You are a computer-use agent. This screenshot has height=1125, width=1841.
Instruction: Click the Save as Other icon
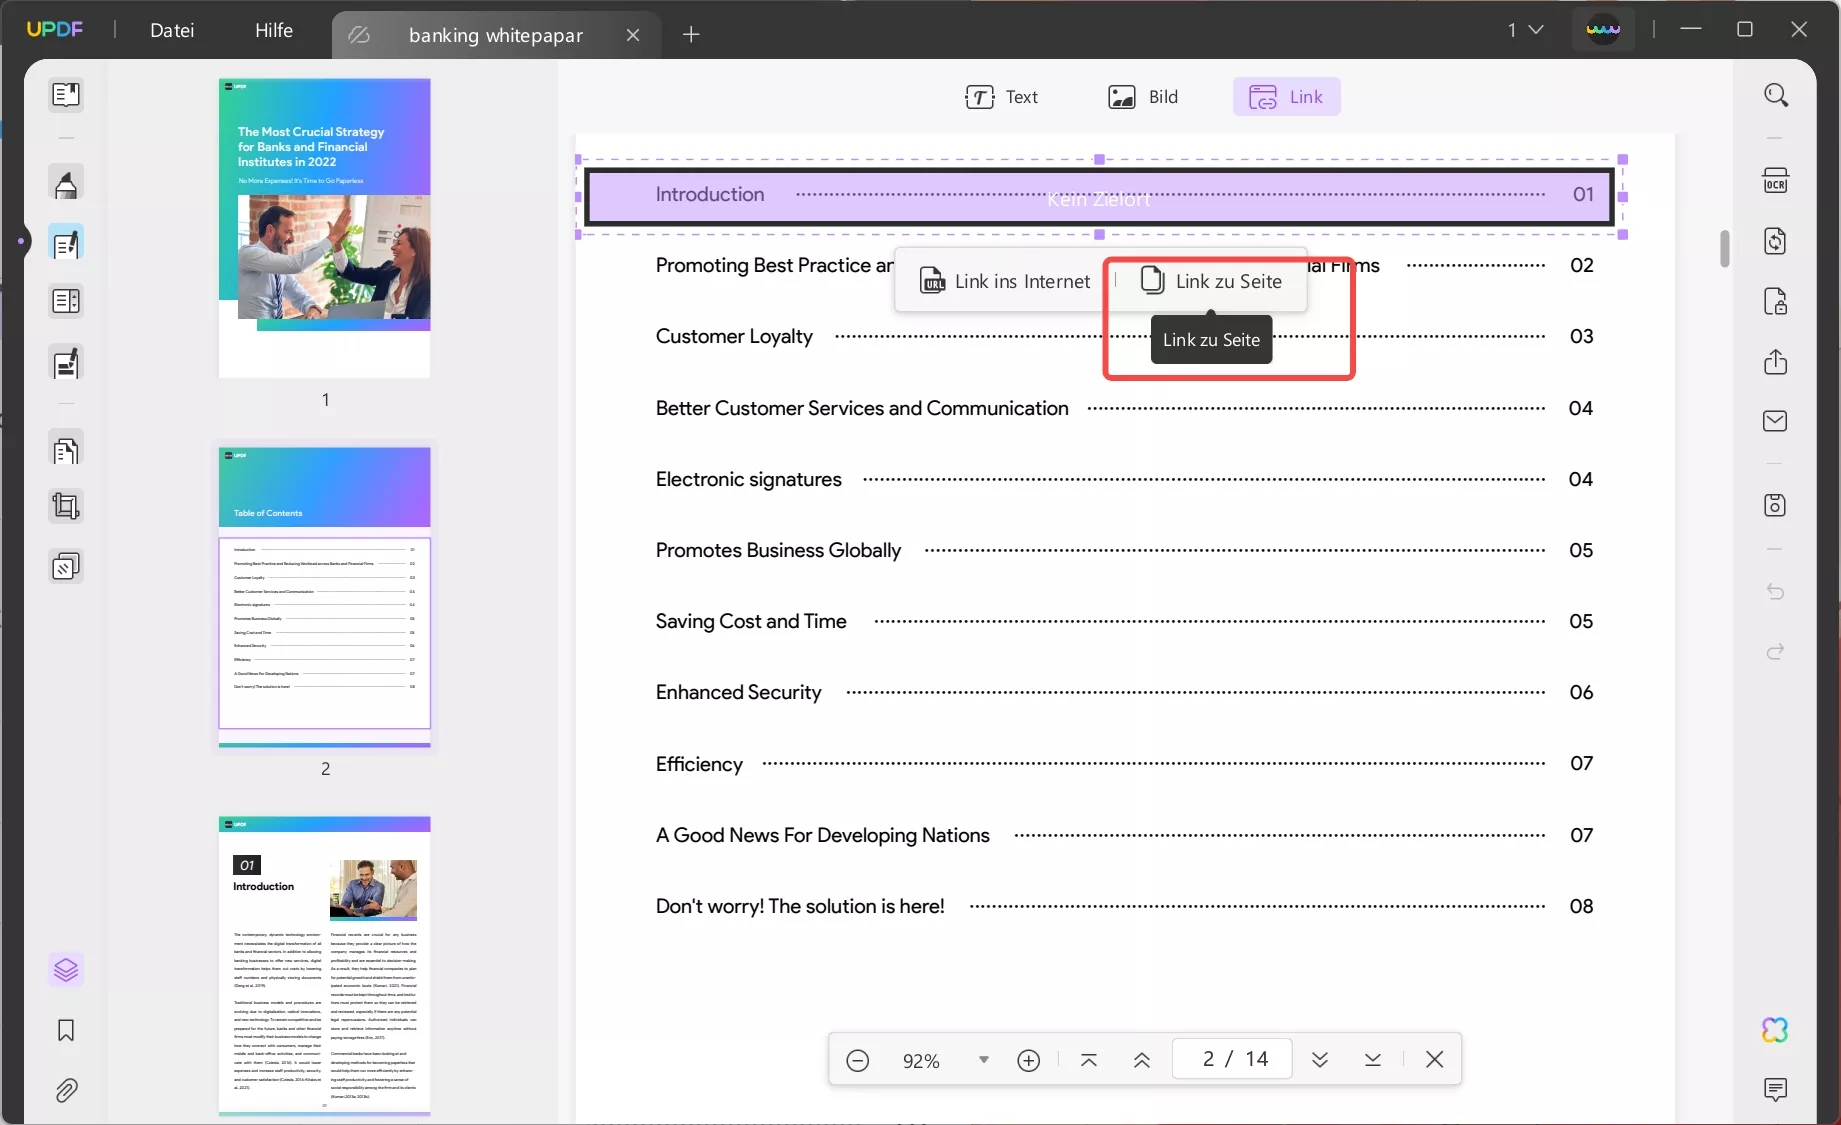[1776, 505]
